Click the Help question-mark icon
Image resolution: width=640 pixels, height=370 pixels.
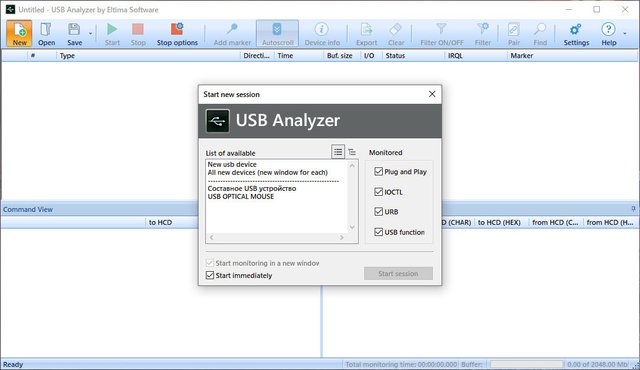coord(608,33)
